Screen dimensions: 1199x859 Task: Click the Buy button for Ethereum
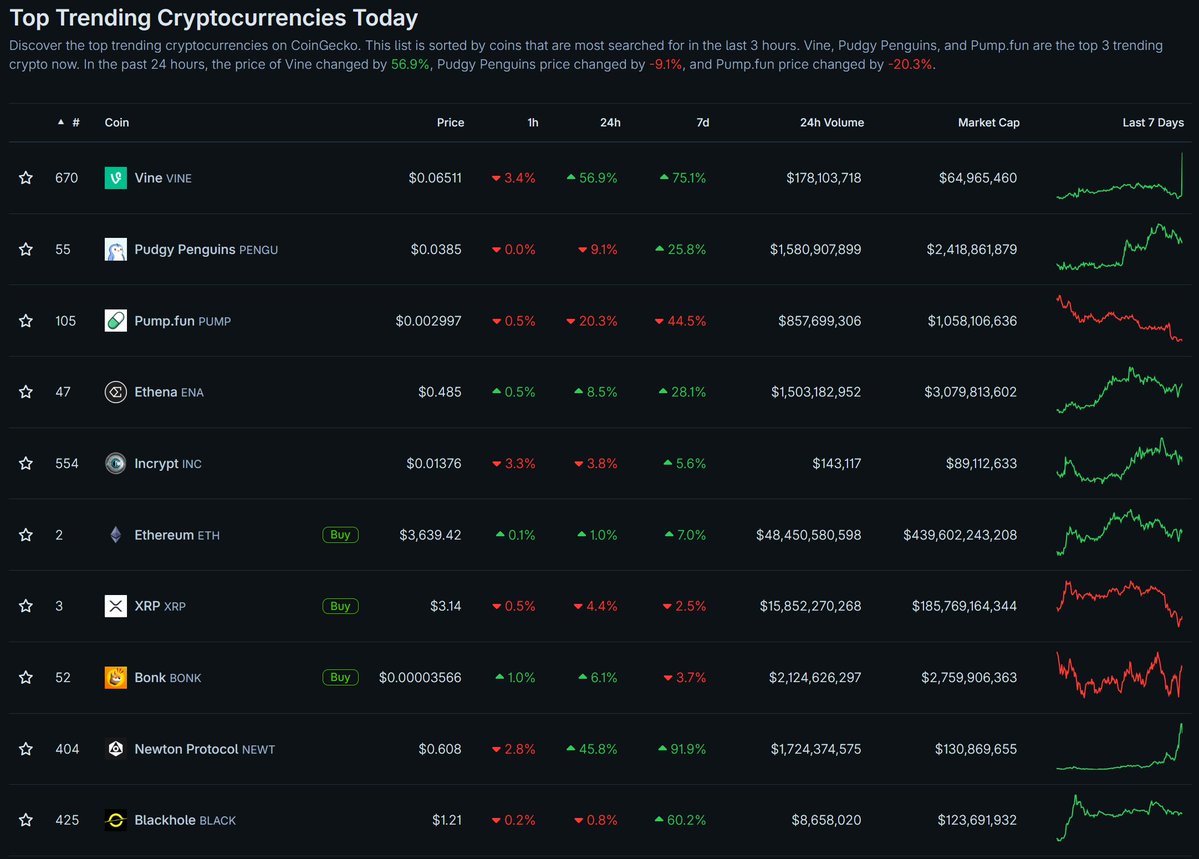(x=340, y=535)
